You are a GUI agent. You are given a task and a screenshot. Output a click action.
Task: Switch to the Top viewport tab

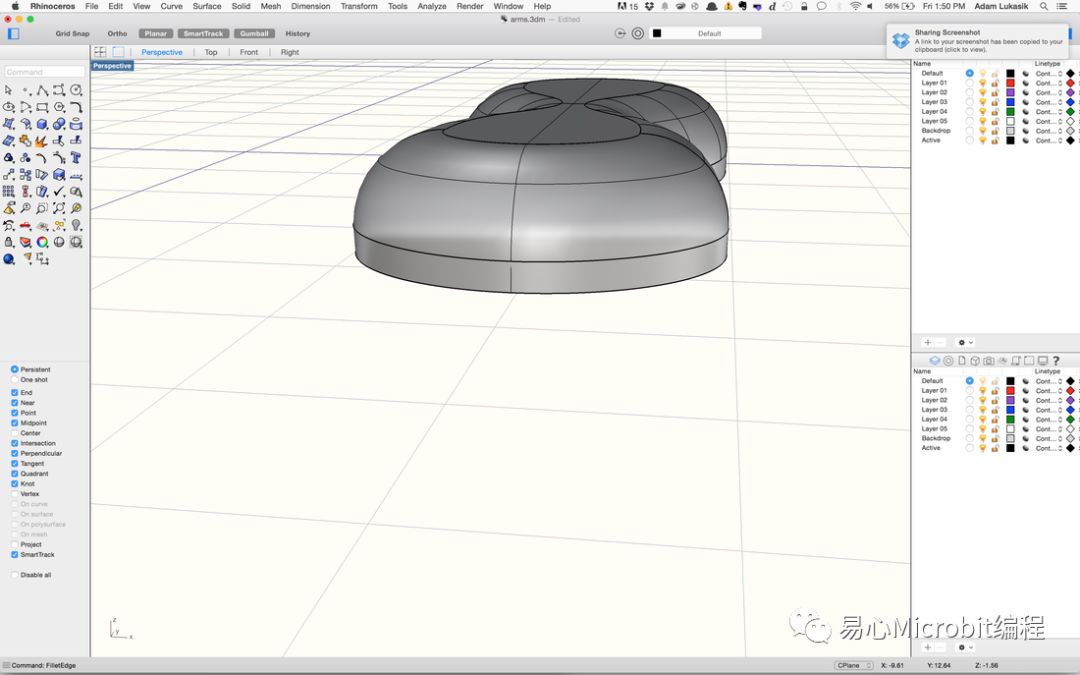tap(211, 52)
